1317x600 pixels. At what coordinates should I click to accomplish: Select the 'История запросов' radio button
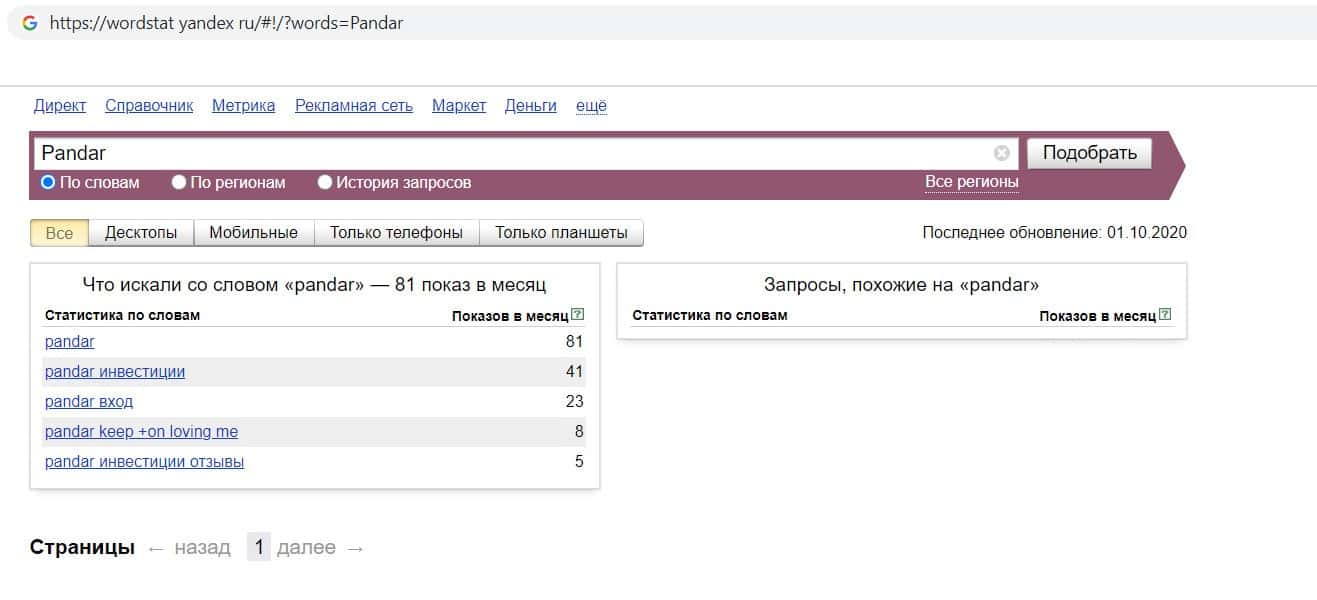click(x=325, y=182)
